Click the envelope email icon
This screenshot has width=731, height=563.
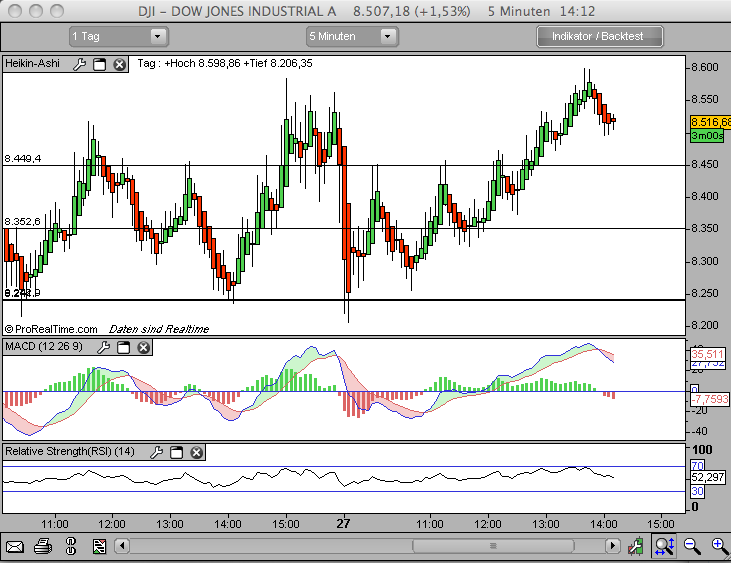pos(14,546)
